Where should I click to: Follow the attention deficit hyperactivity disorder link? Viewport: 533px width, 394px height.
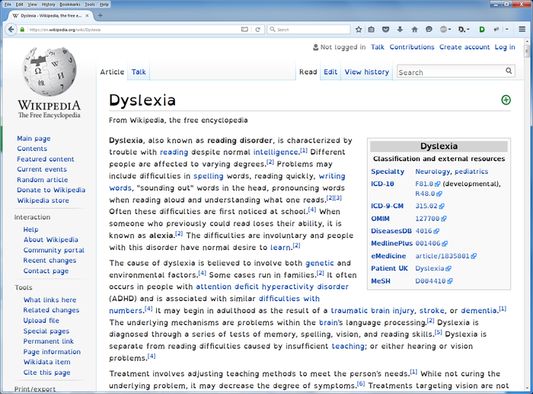(x=272, y=287)
